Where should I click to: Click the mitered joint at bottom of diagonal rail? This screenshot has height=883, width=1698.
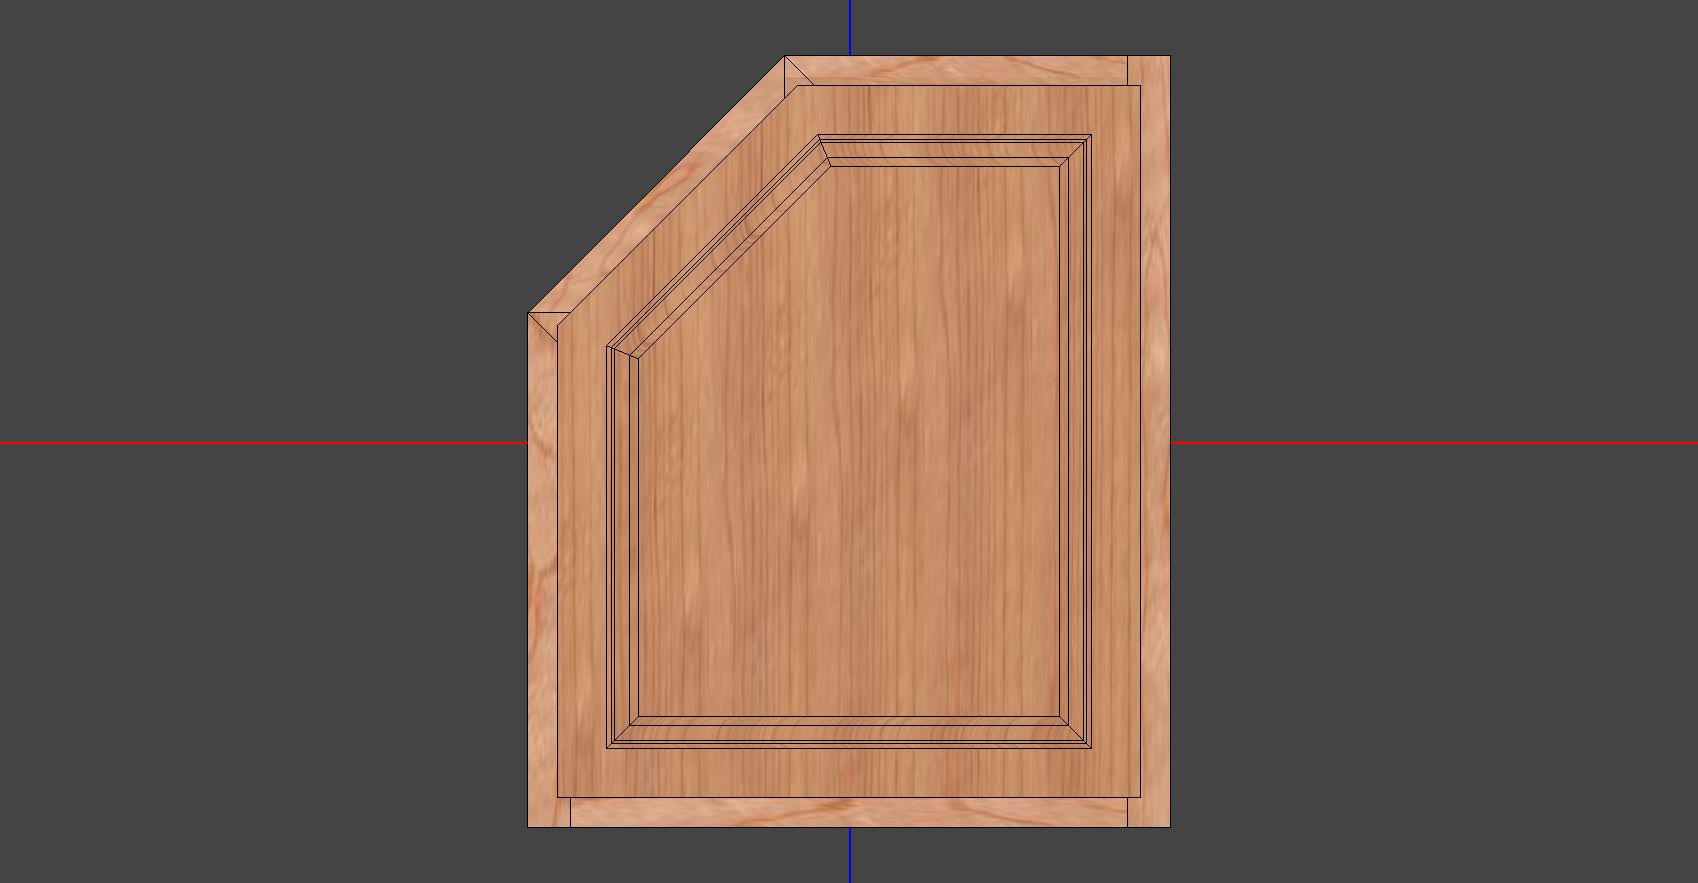(x=546, y=324)
